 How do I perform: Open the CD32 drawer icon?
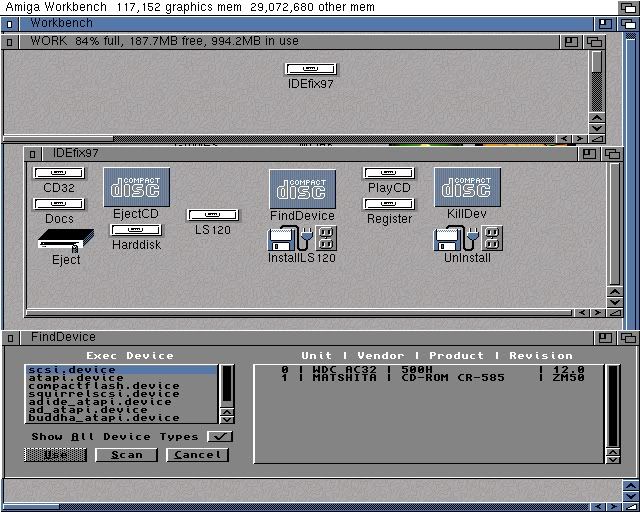click(x=59, y=173)
